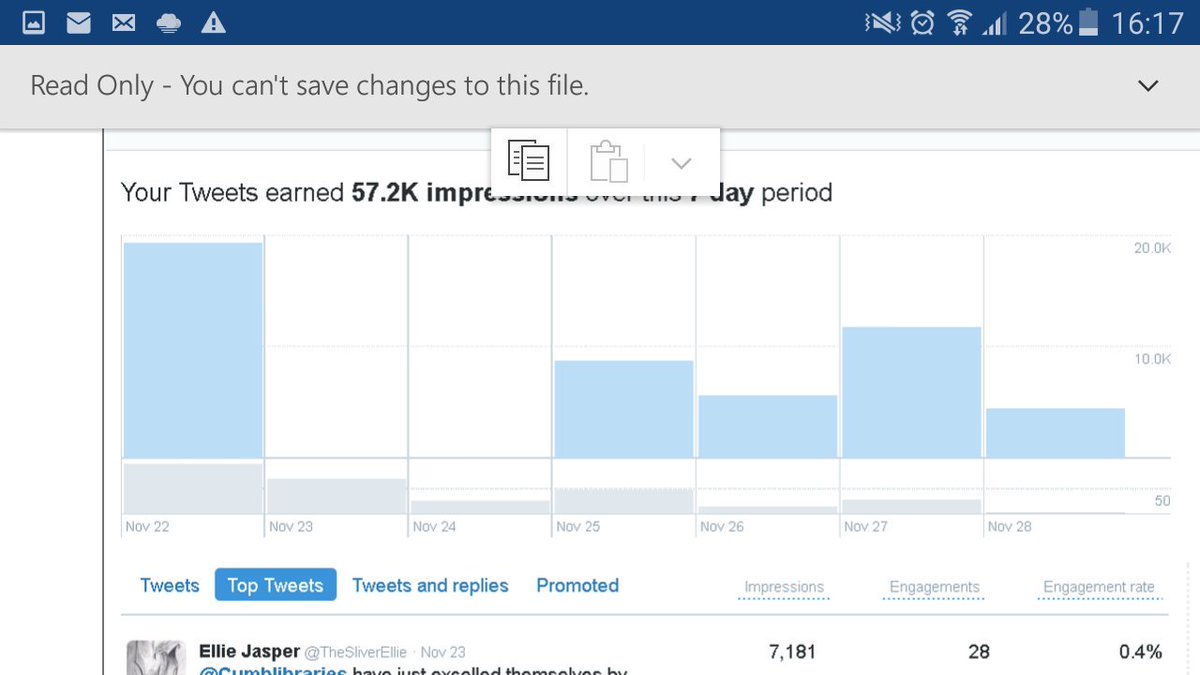
Task: Open Ellie Jasper's profile name link
Action: tap(249, 652)
